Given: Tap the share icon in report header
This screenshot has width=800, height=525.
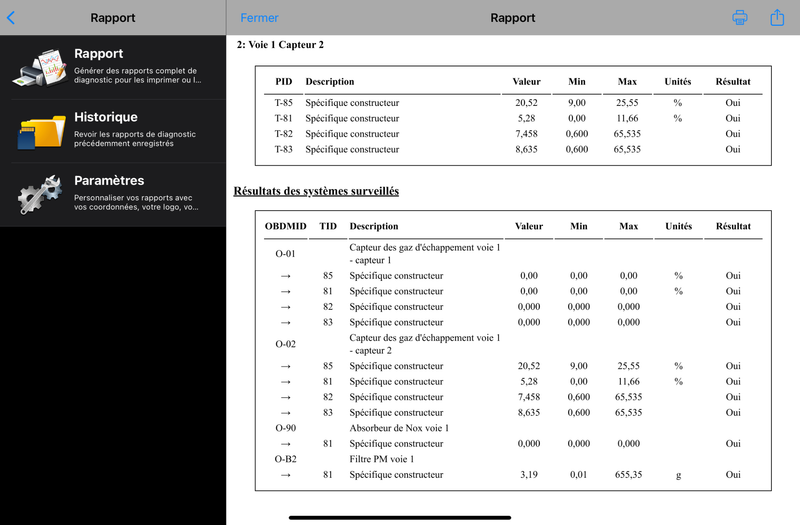Looking at the screenshot, I should tap(777, 17).
